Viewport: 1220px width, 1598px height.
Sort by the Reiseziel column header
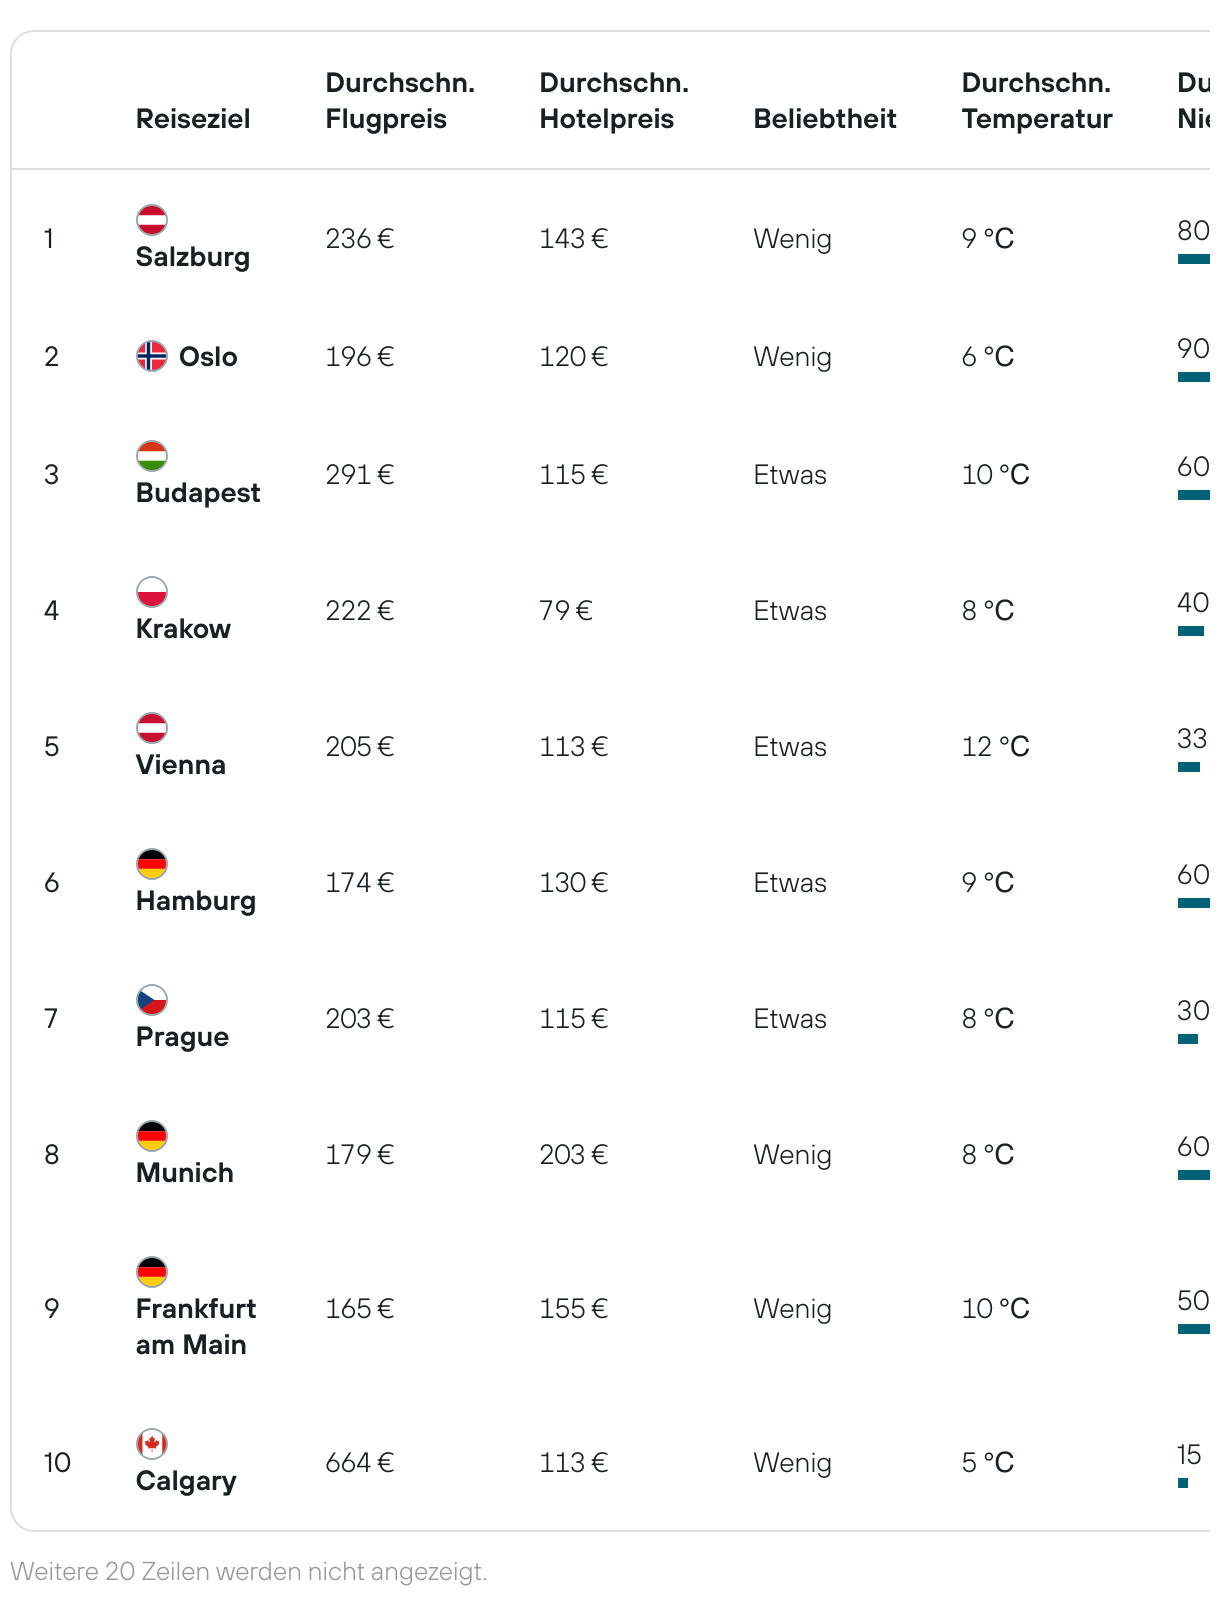pos(193,119)
